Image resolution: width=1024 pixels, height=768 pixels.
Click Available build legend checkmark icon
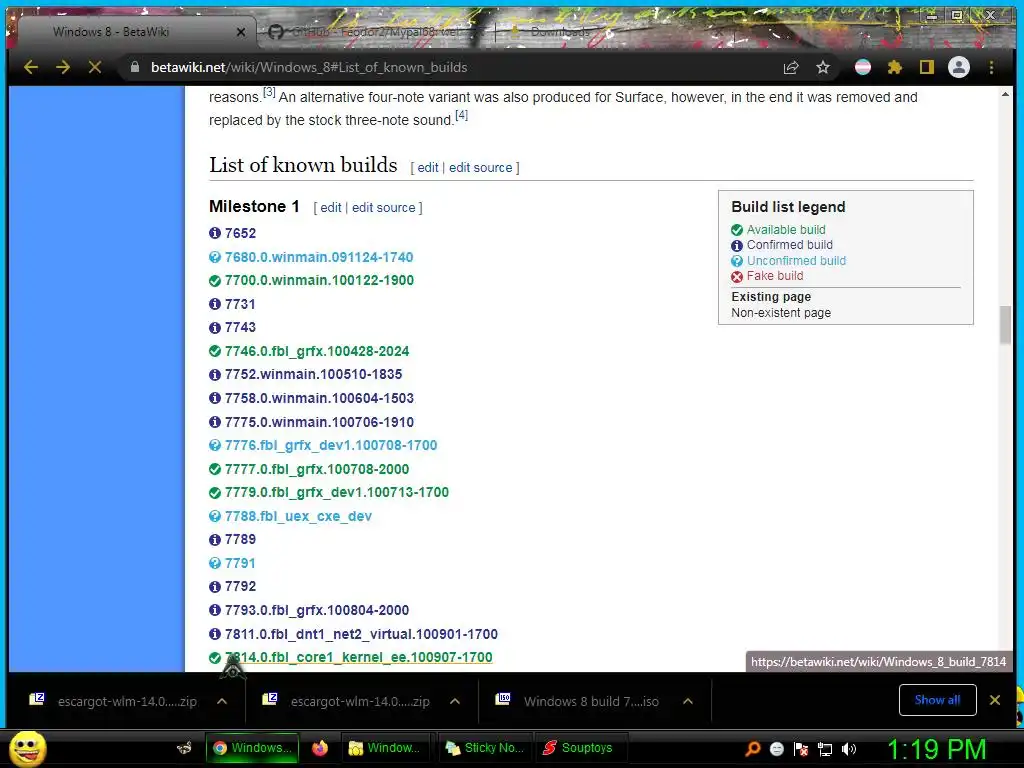click(x=737, y=230)
